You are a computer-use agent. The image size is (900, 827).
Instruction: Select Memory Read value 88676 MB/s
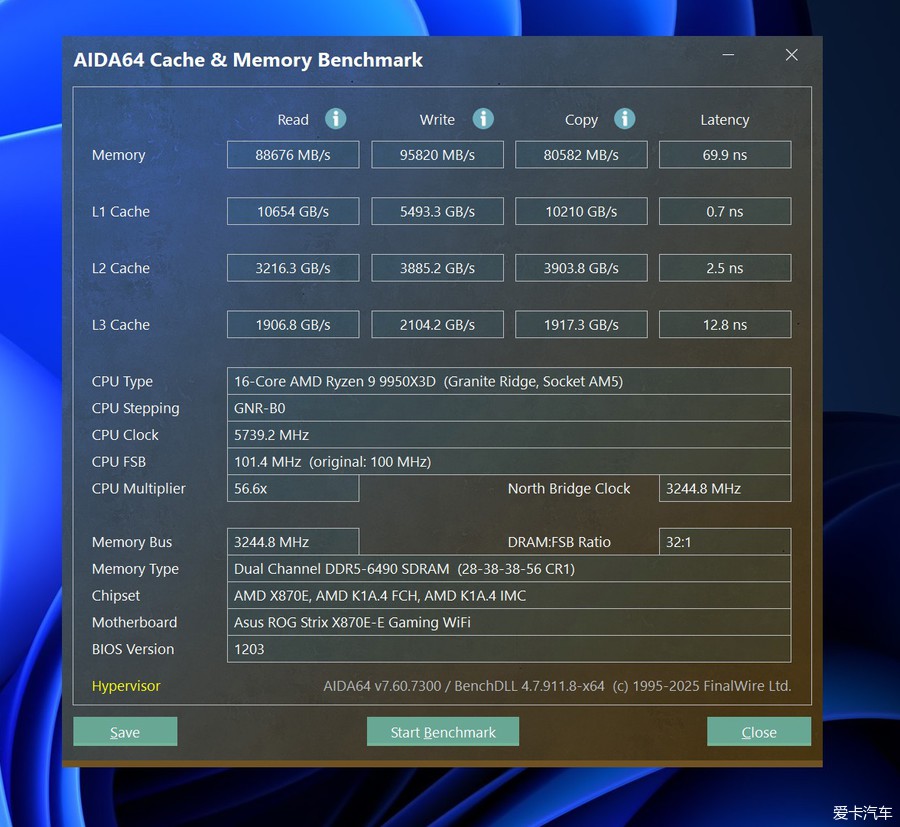tap(293, 155)
